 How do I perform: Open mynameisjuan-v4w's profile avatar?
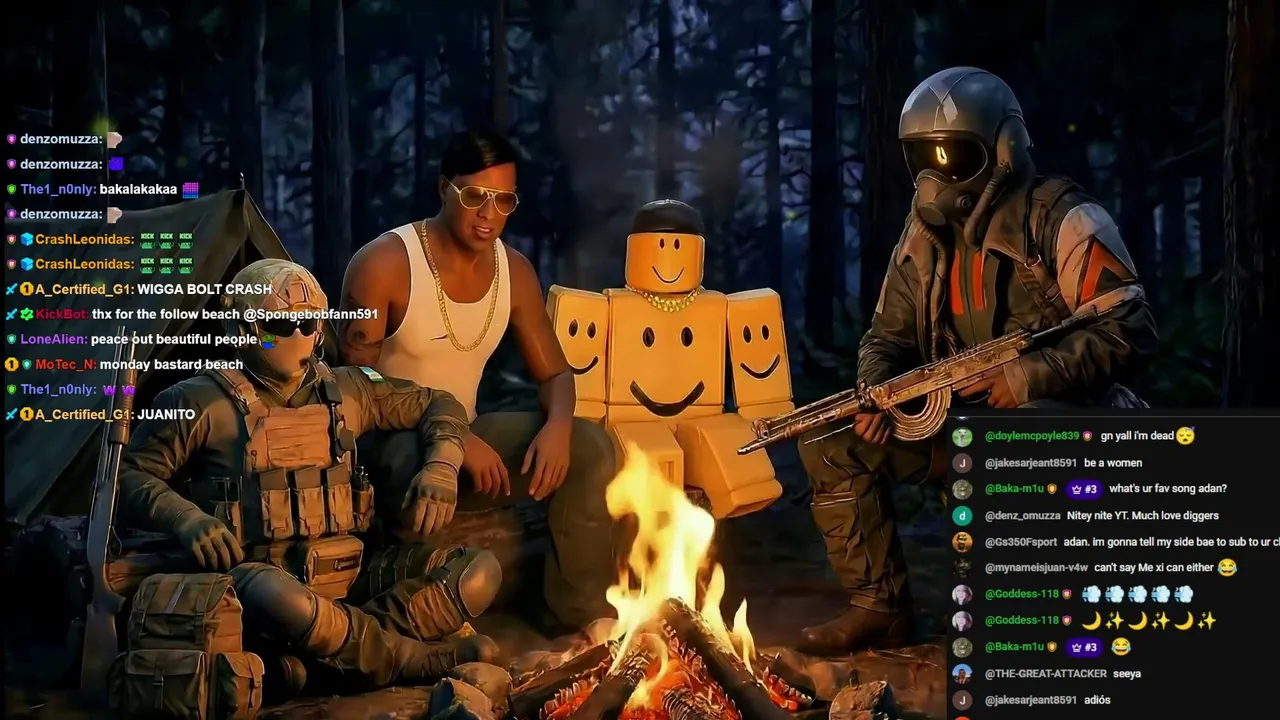pyautogui.click(x=962, y=568)
